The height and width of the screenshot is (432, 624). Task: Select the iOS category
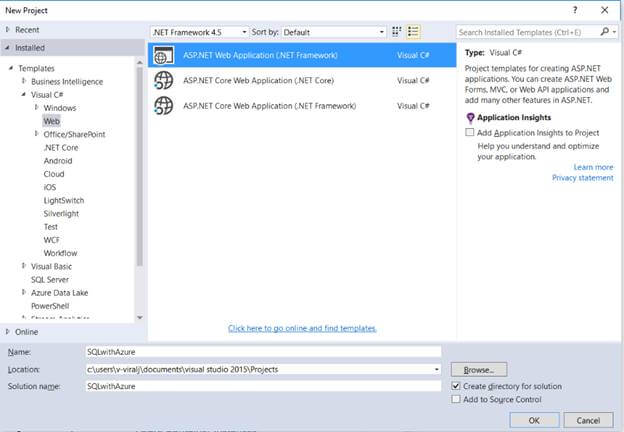pos(50,187)
